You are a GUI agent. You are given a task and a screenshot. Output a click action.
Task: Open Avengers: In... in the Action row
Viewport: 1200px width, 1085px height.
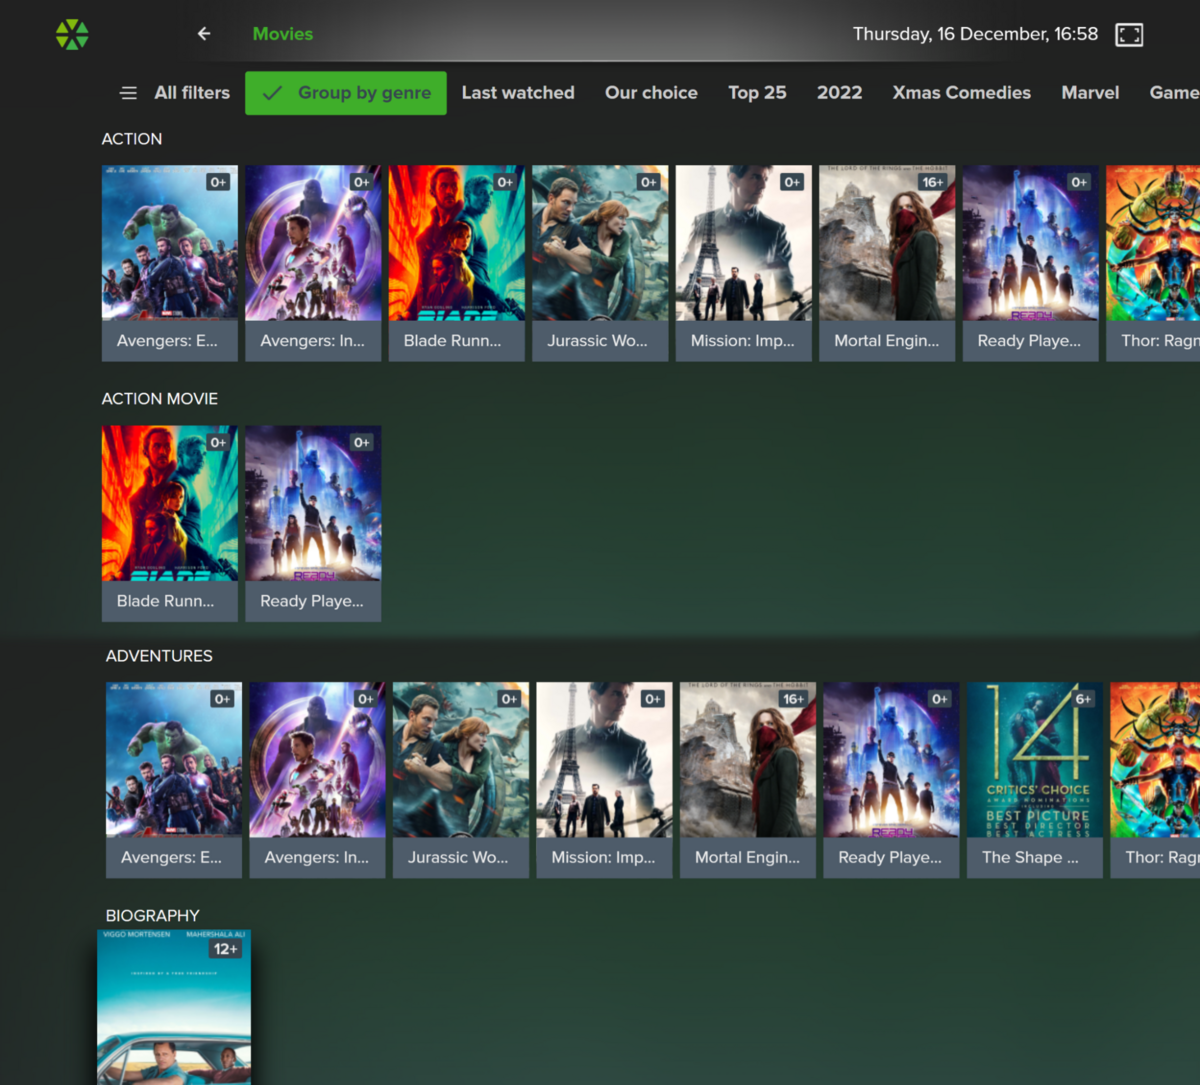pyautogui.click(x=313, y=263)
